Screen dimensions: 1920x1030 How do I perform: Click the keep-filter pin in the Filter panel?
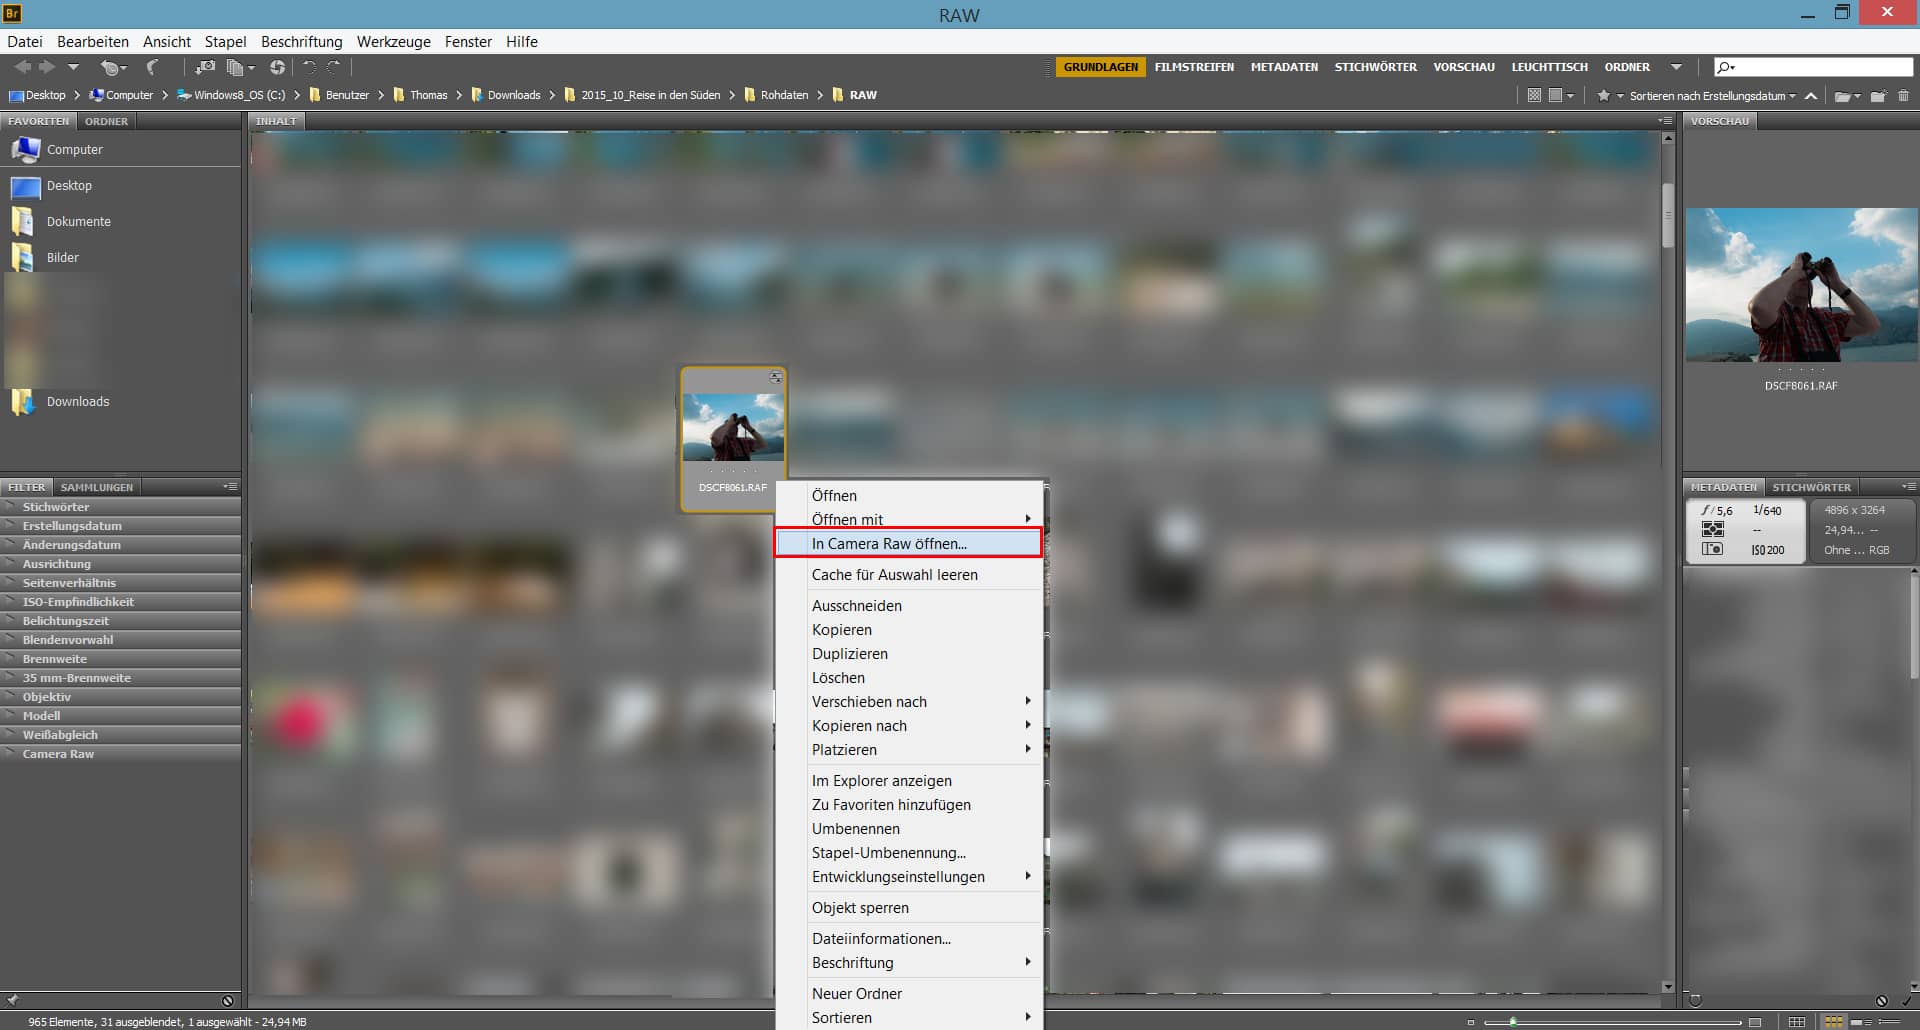click(13, 1000)
